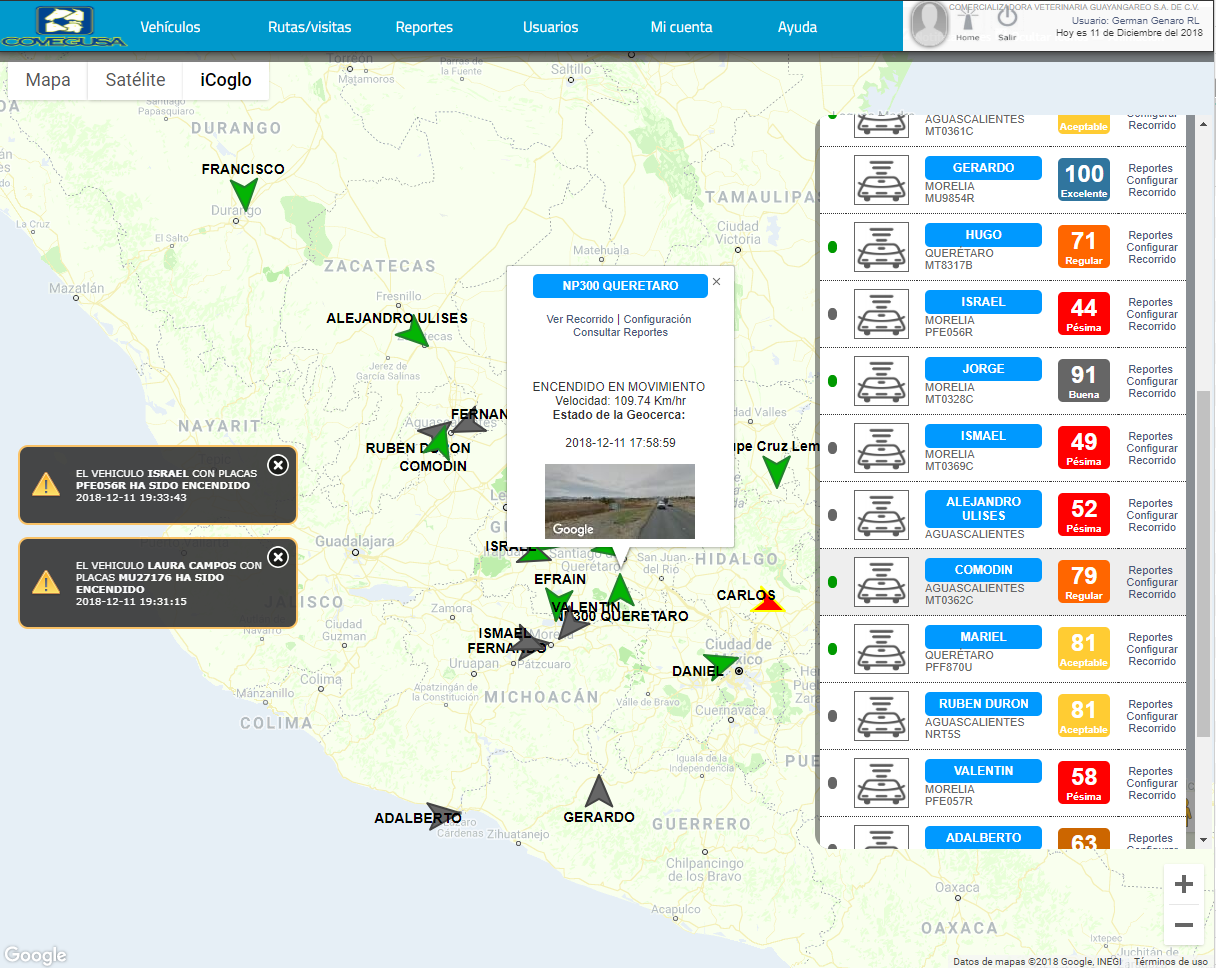This screenshot has width=1216, height=968.
Task: Open the Vehículos menu
Action: (x=170, y=27)
